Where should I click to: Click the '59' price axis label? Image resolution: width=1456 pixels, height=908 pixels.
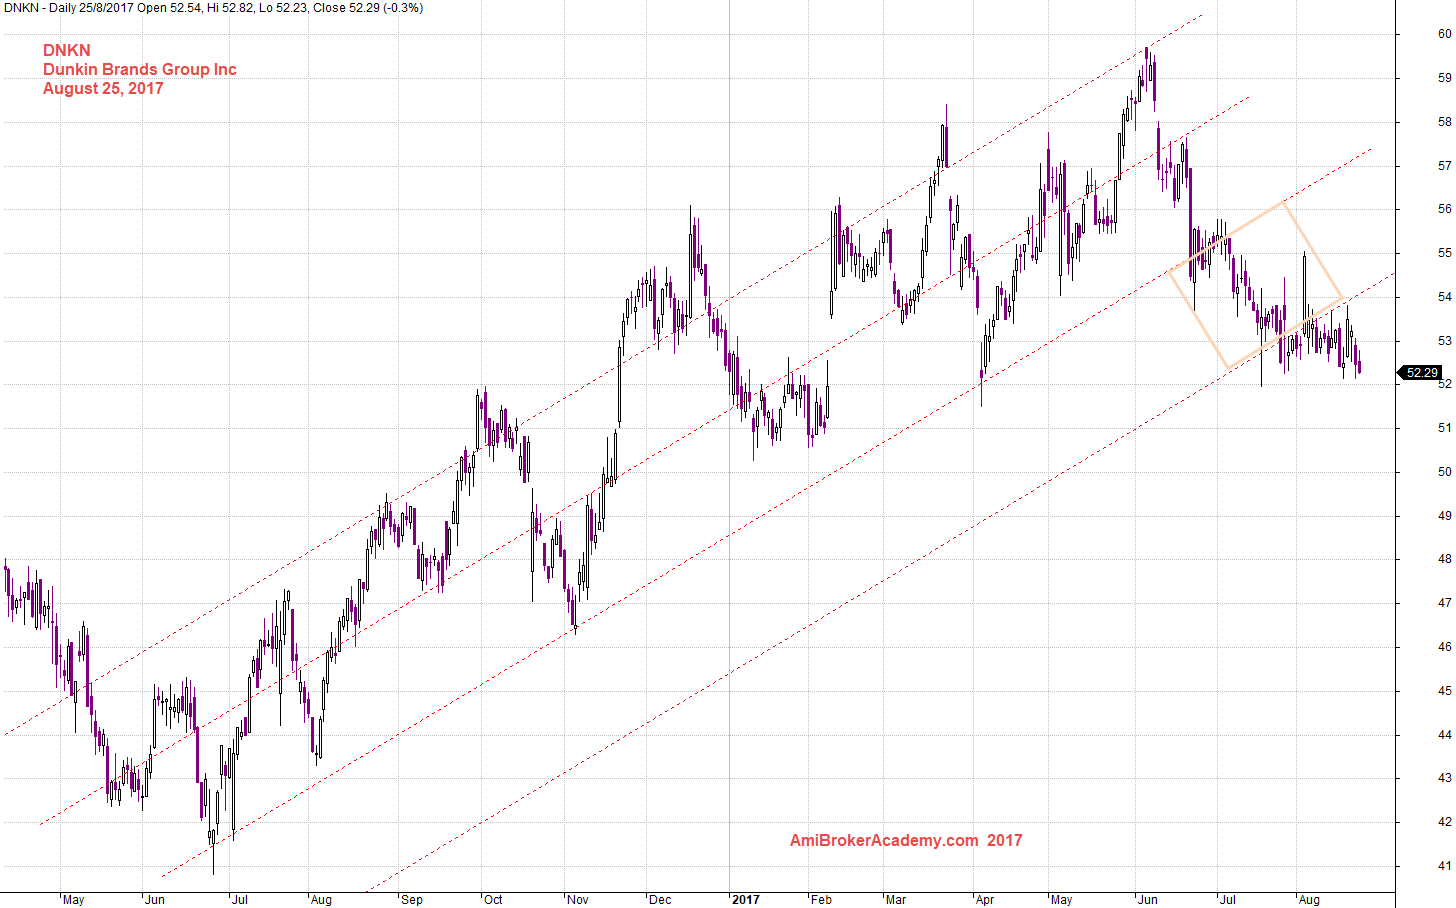(1444, 78)
